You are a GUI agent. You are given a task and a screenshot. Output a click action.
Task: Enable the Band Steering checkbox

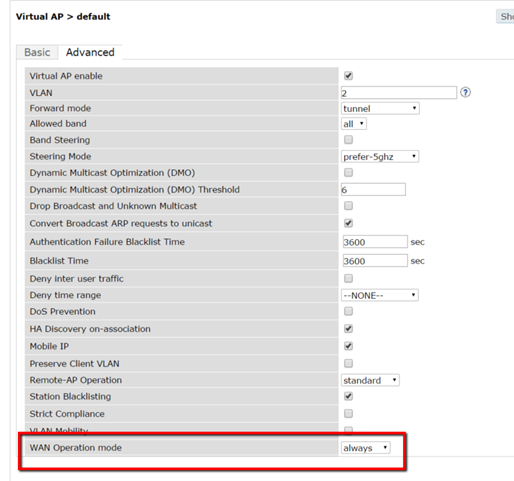coord(348,140)
